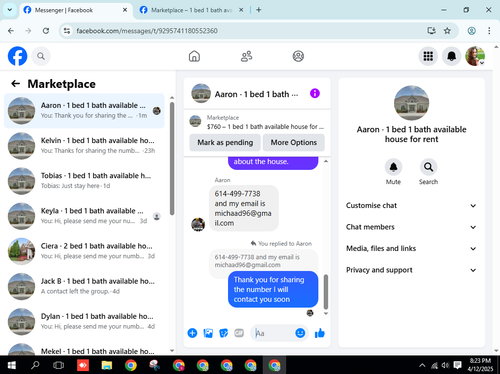The height and width of the screenshot is (374, 500).
Task: Open the Ciera 2 bed 1 bath conversation
Action: pyautogui.click(x=84, y=251)
